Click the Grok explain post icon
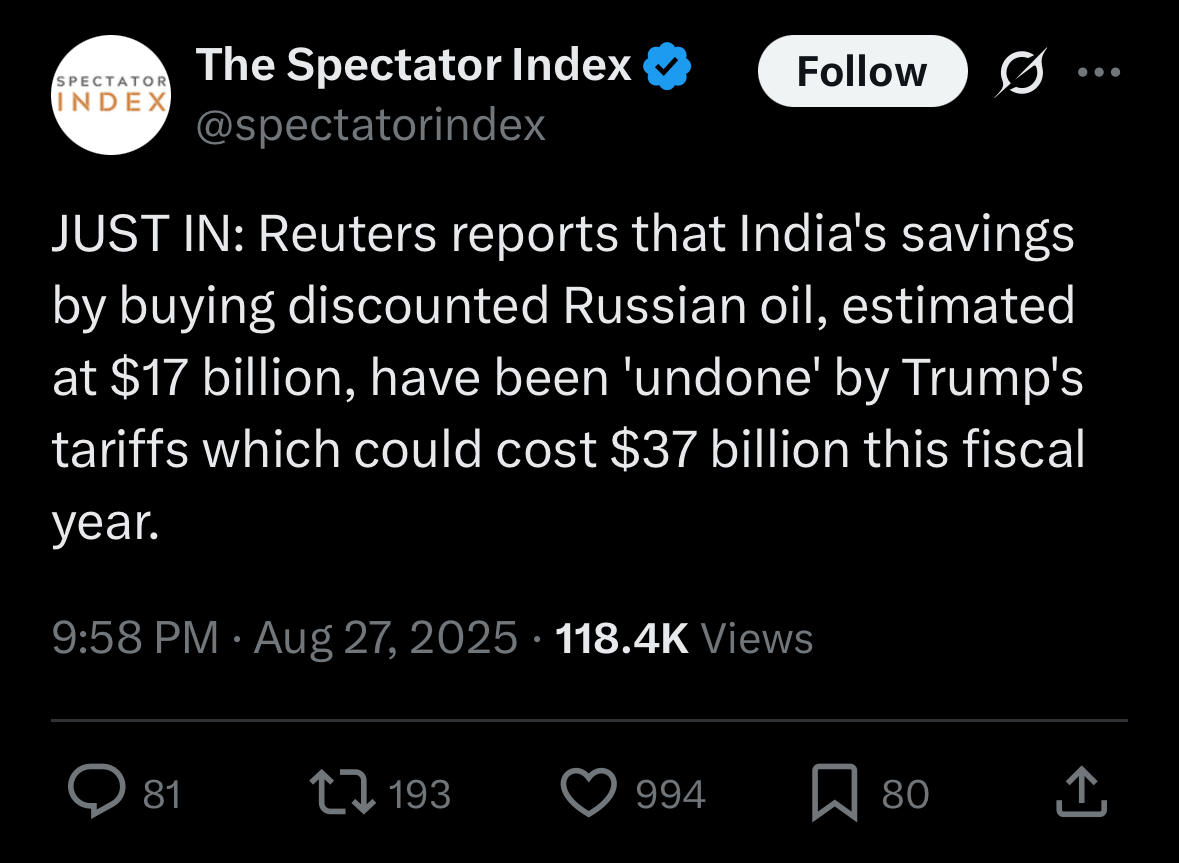 click(x=1020, y=74)
